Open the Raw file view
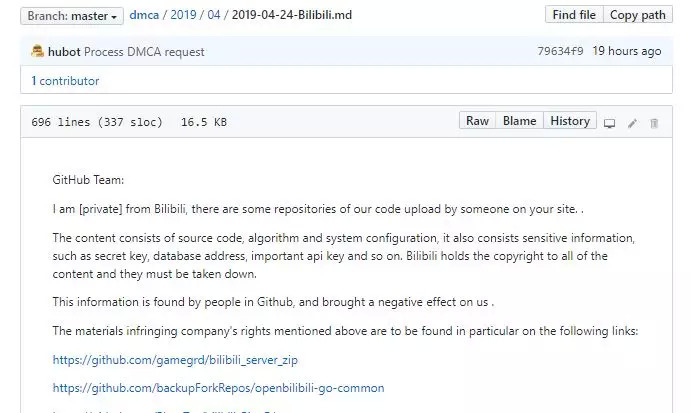 [x=477, y=121]
